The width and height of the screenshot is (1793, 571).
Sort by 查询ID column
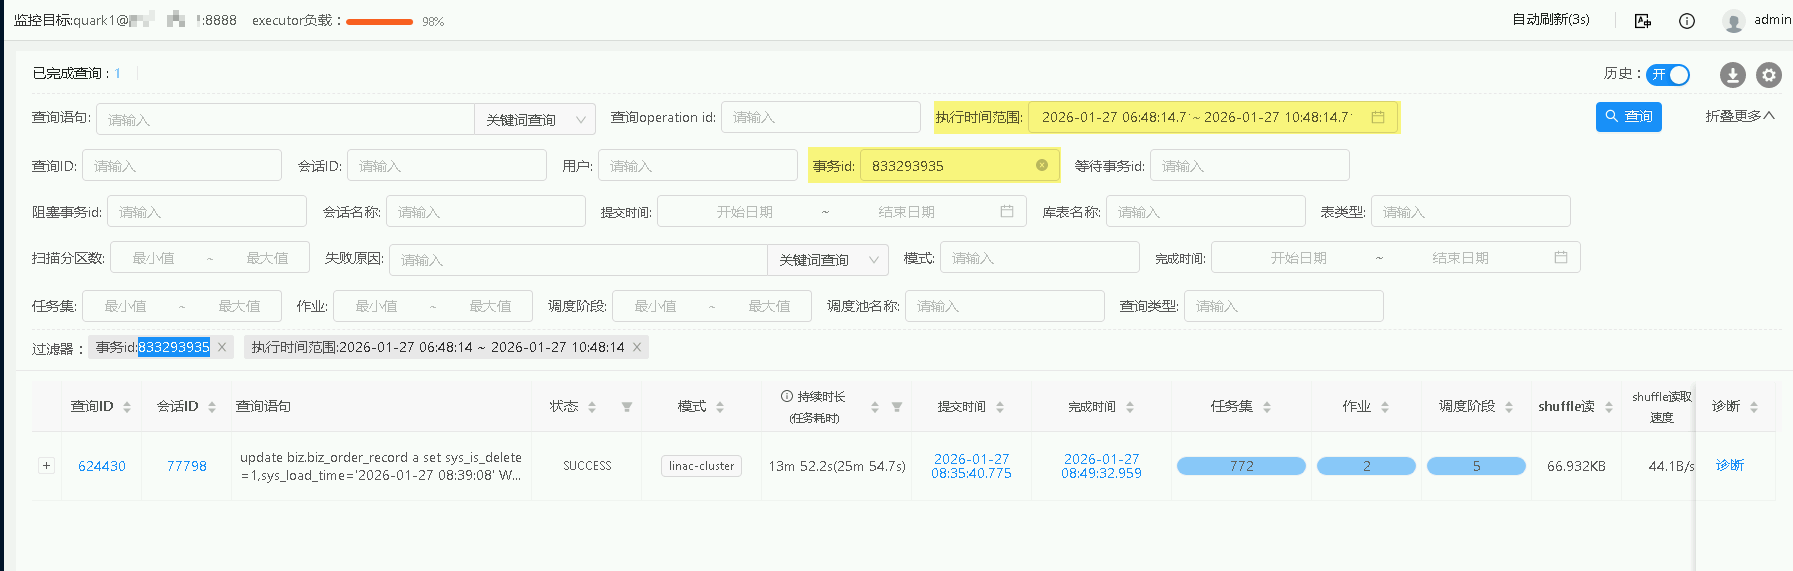pyautogui.click(x=126, y=407)
